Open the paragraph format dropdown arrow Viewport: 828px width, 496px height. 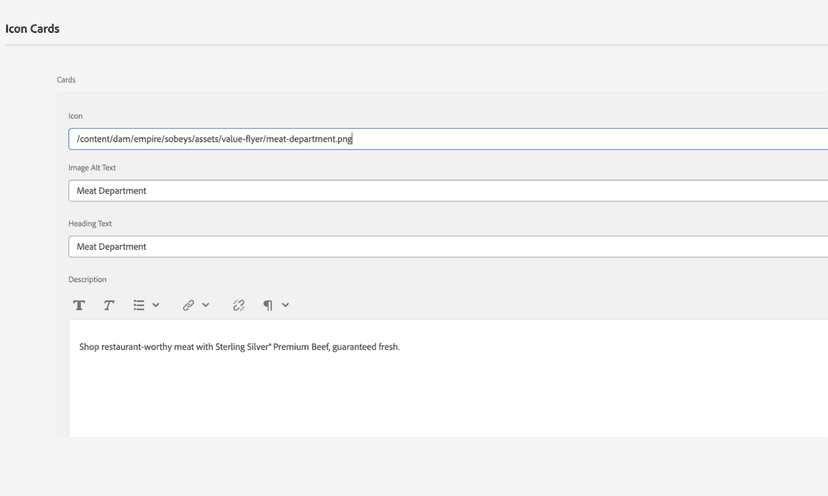pos(285,305)
